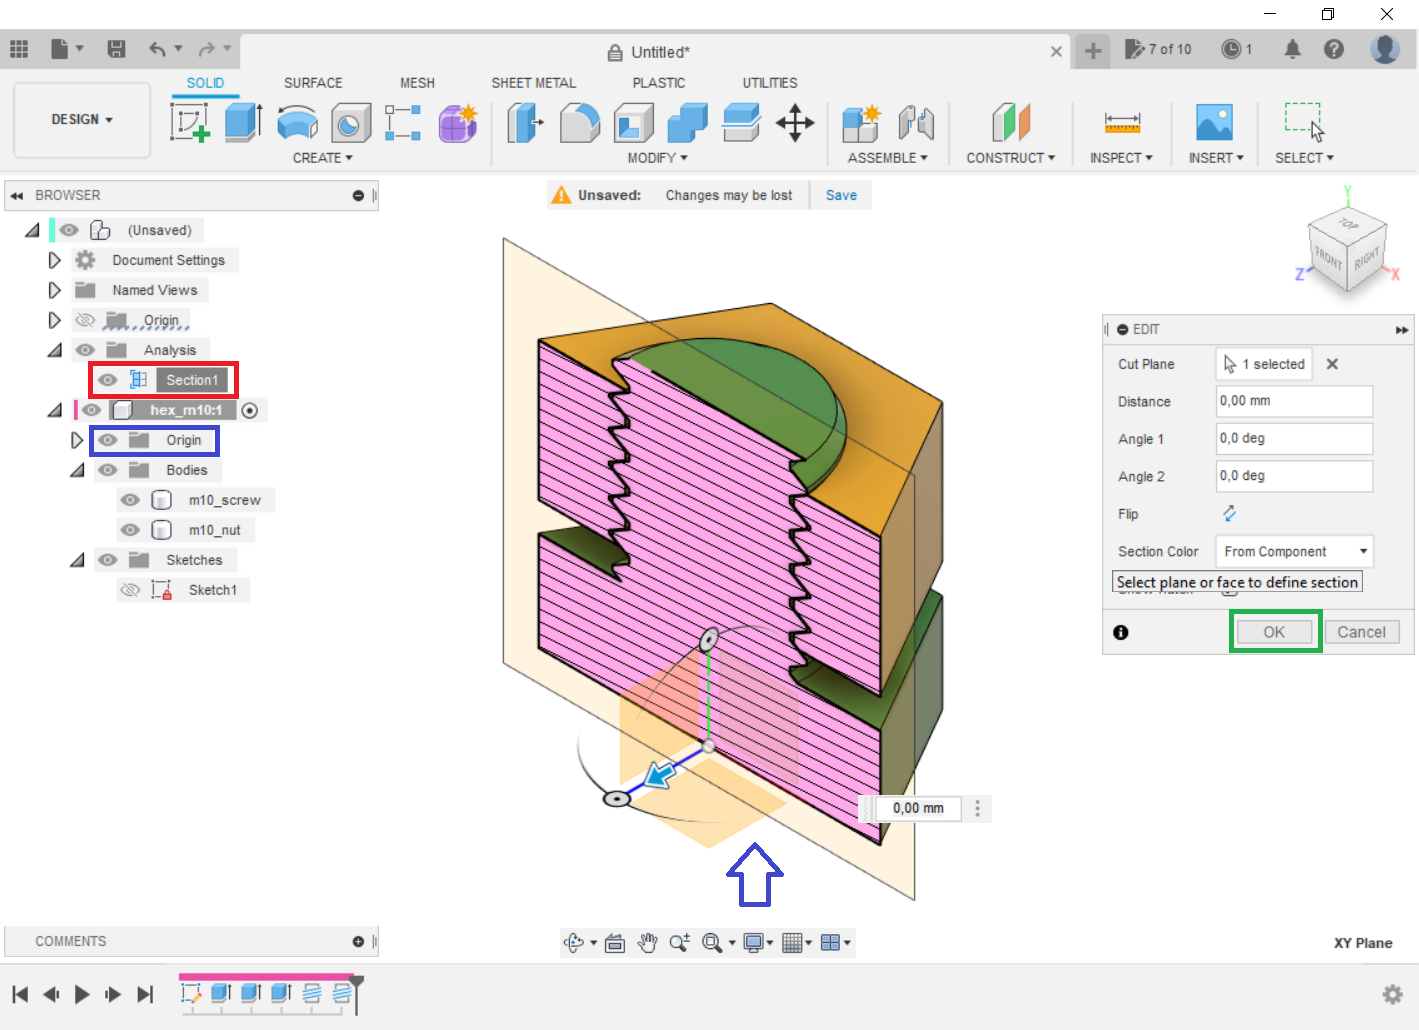Image resolution: width=1419 pixels, height=1030 pixels.
Task: Click the Insert image icon
Action: (x=1214, y=123)
